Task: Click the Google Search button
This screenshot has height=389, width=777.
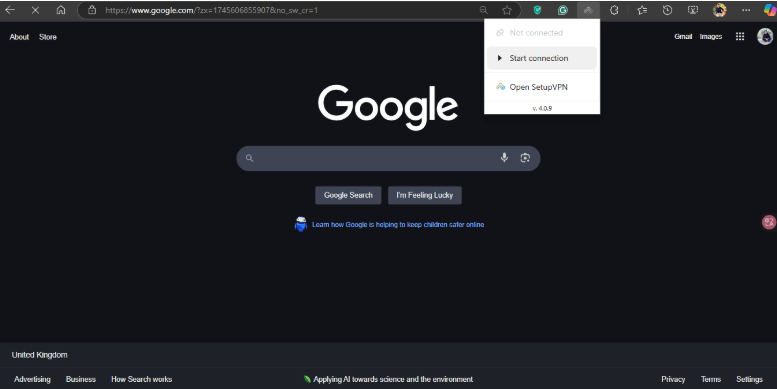Action: click(x=348, y=195)
